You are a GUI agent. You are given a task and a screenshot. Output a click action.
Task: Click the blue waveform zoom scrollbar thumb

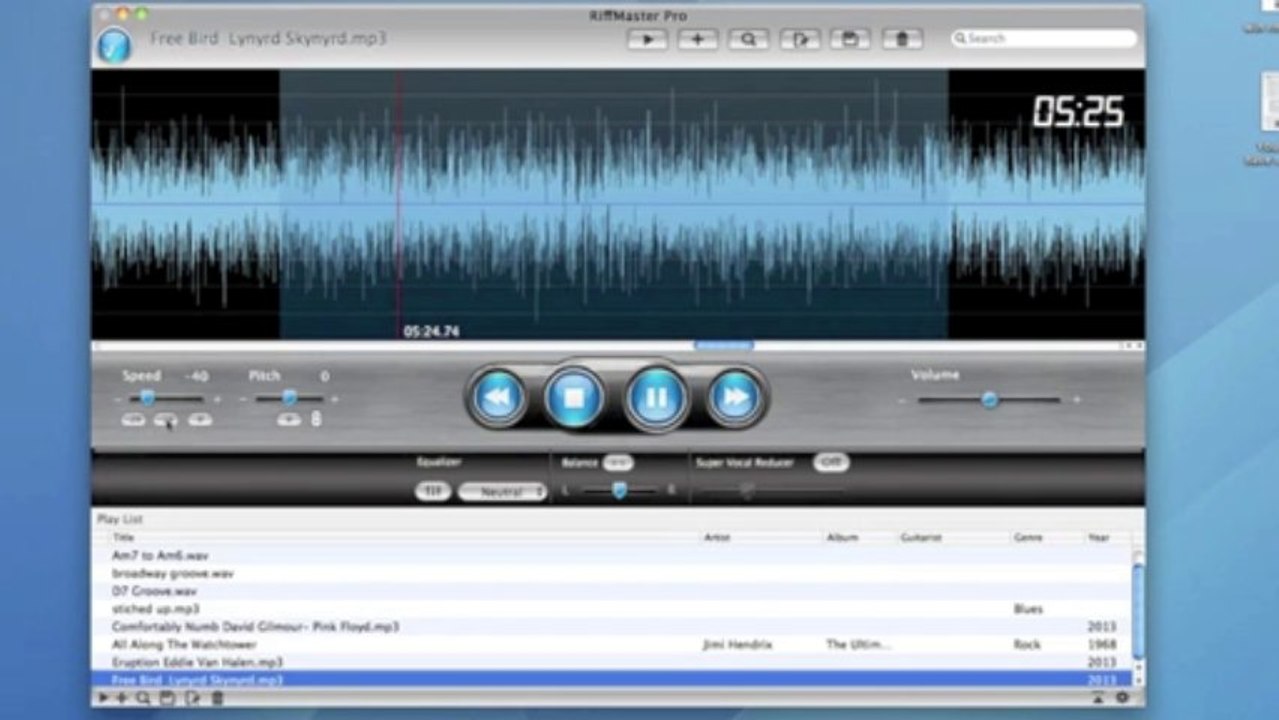click(x=724, y=346)
